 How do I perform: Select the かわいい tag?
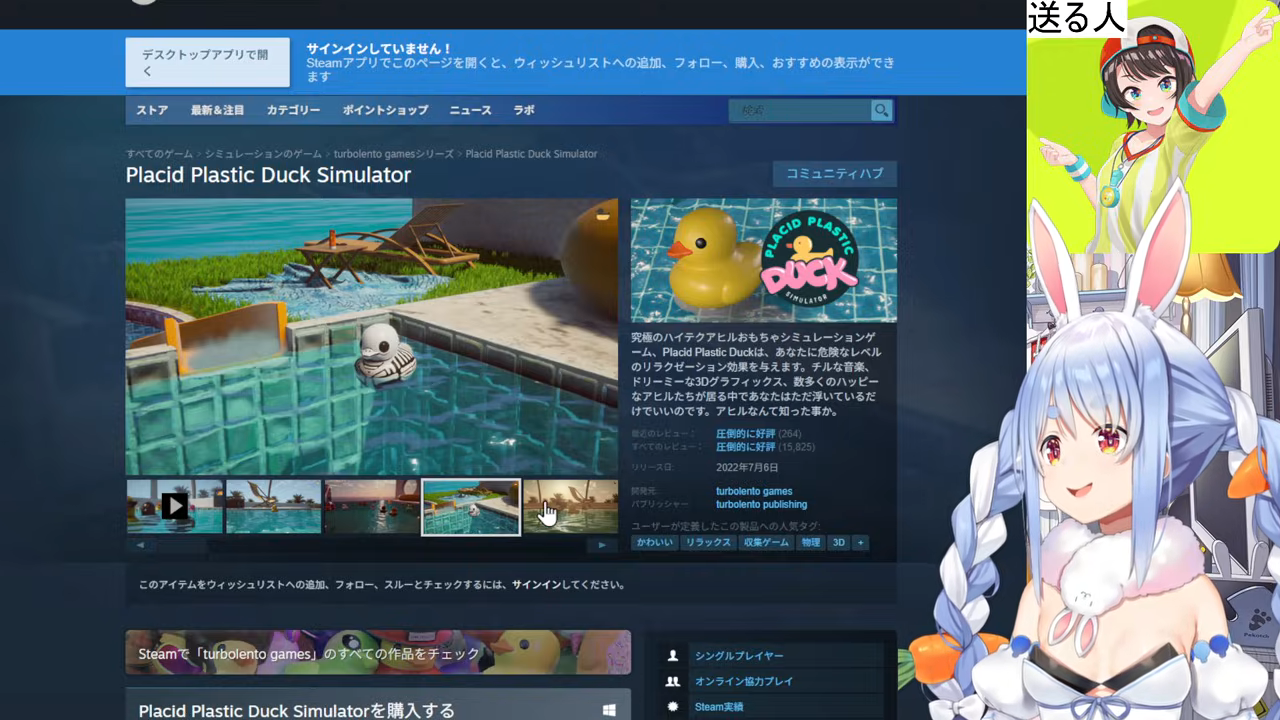654,543
